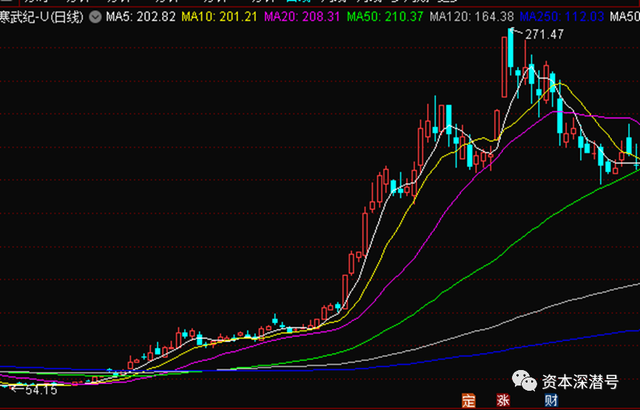The image size is (640, 410).
Task: Select the MA10: 201.21 indicator label
Action: click(220, 17)
